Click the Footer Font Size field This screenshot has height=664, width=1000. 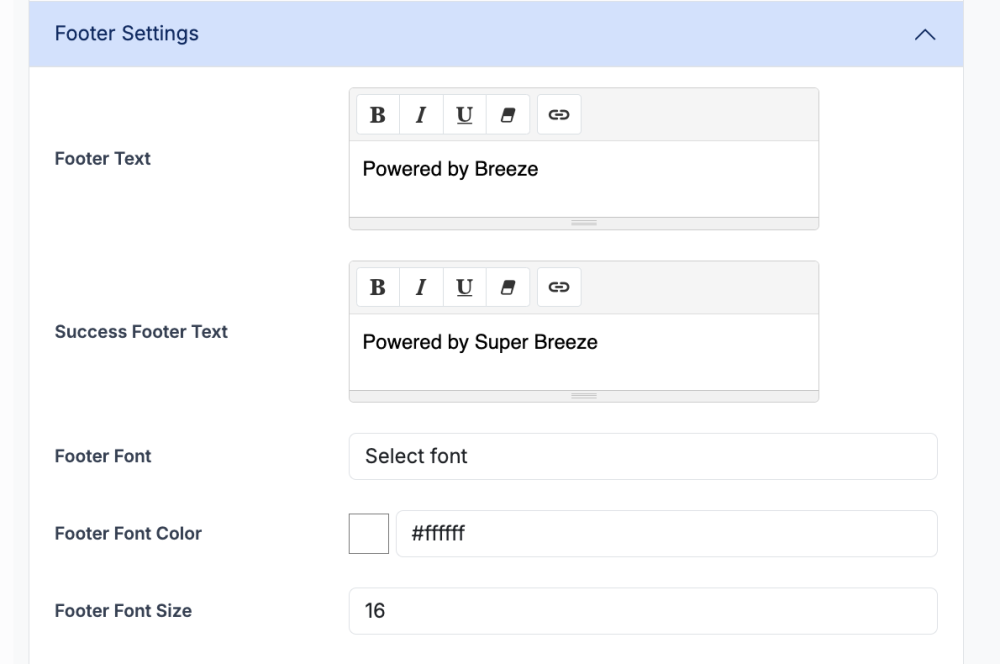pyautogui.click(x=642, y=611)
